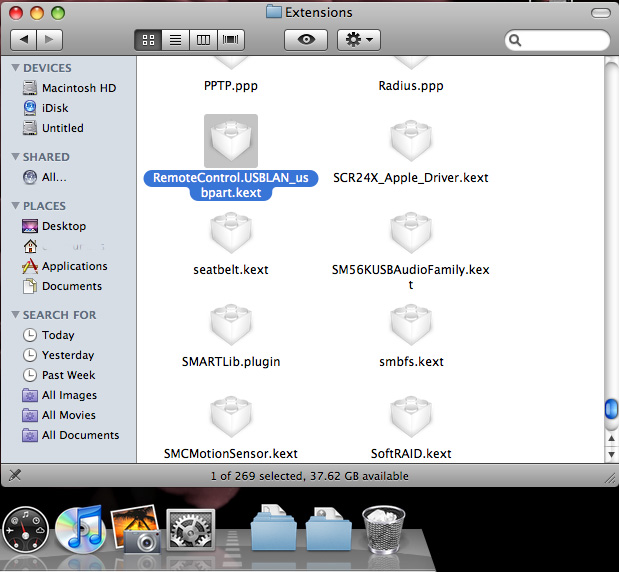This screenshot has height=572, width=619.
Task: Open System Preferences from the Dock
Action: (191, 530)
